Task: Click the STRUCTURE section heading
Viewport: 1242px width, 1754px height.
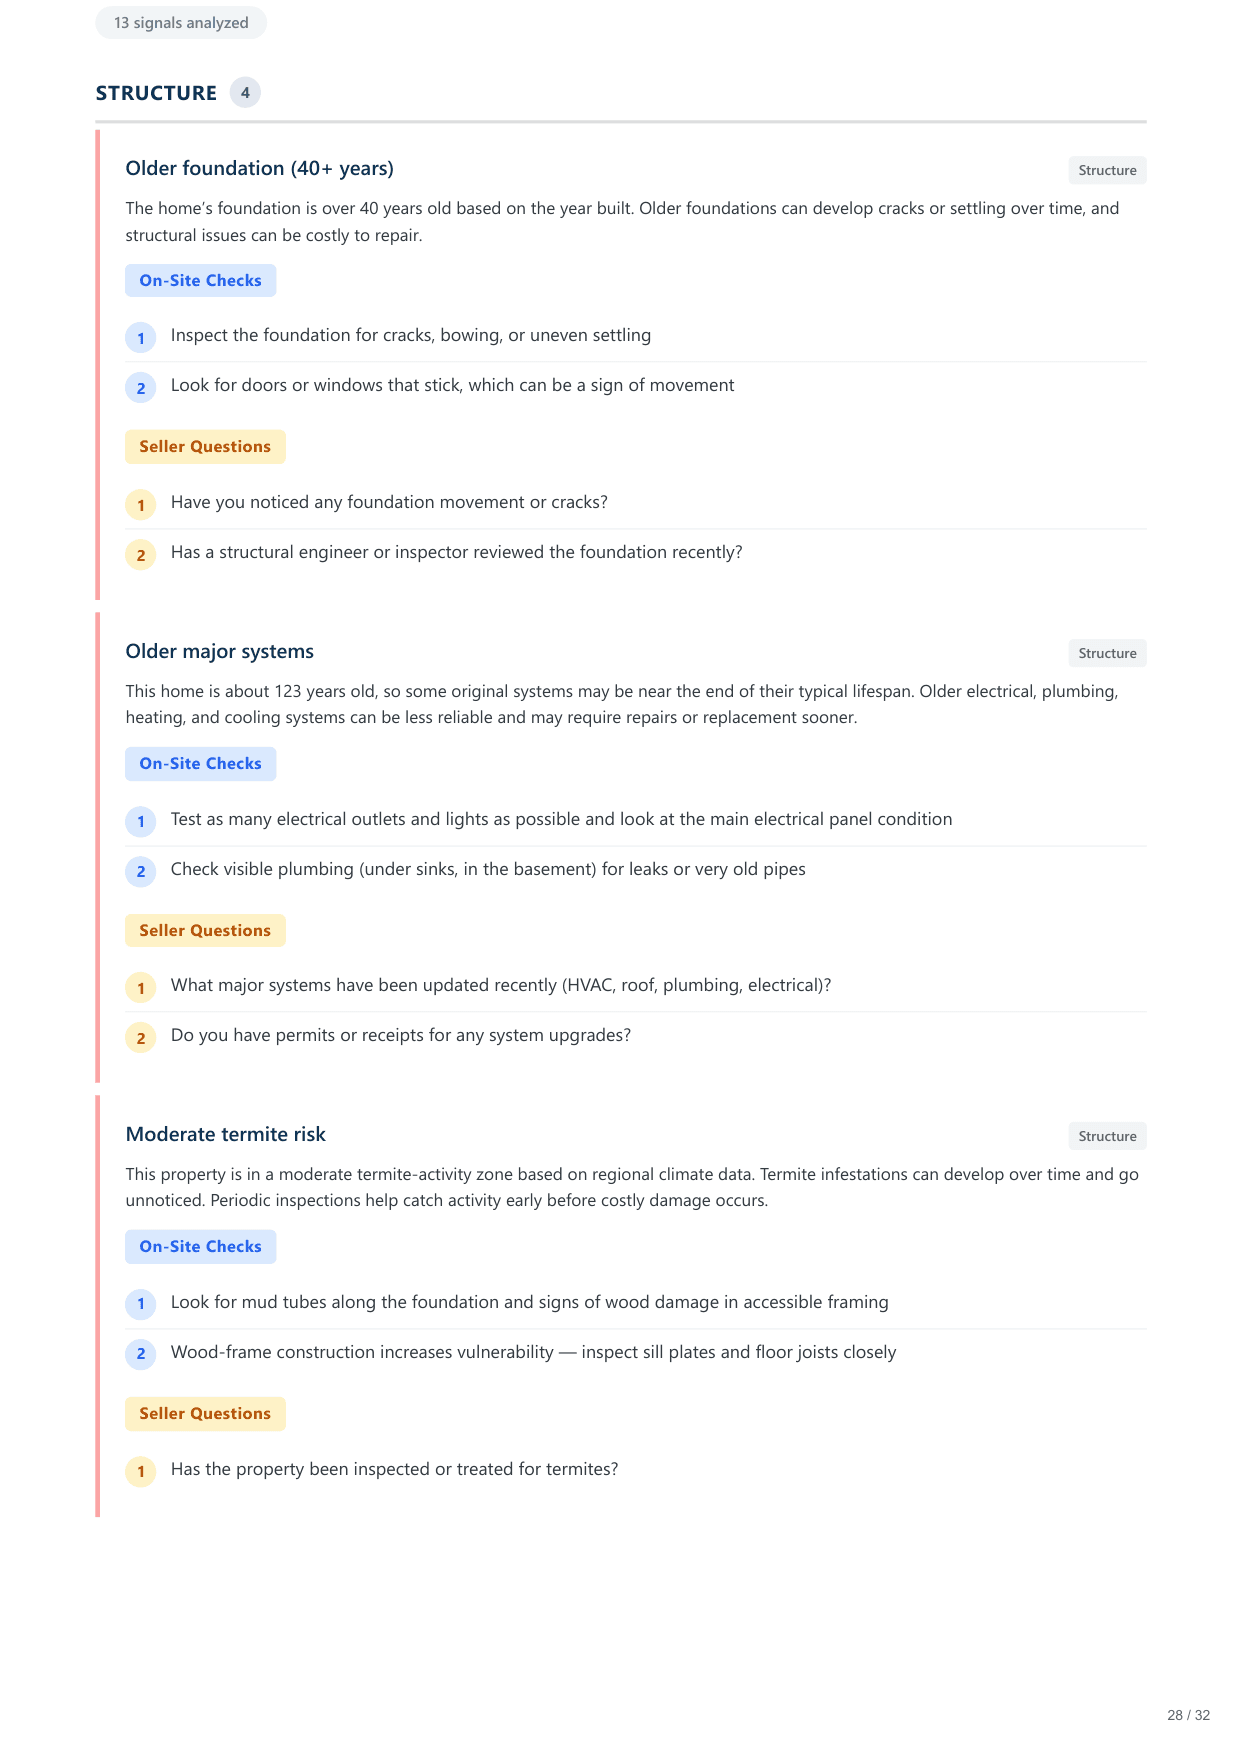Action: (x=156, y=93)
